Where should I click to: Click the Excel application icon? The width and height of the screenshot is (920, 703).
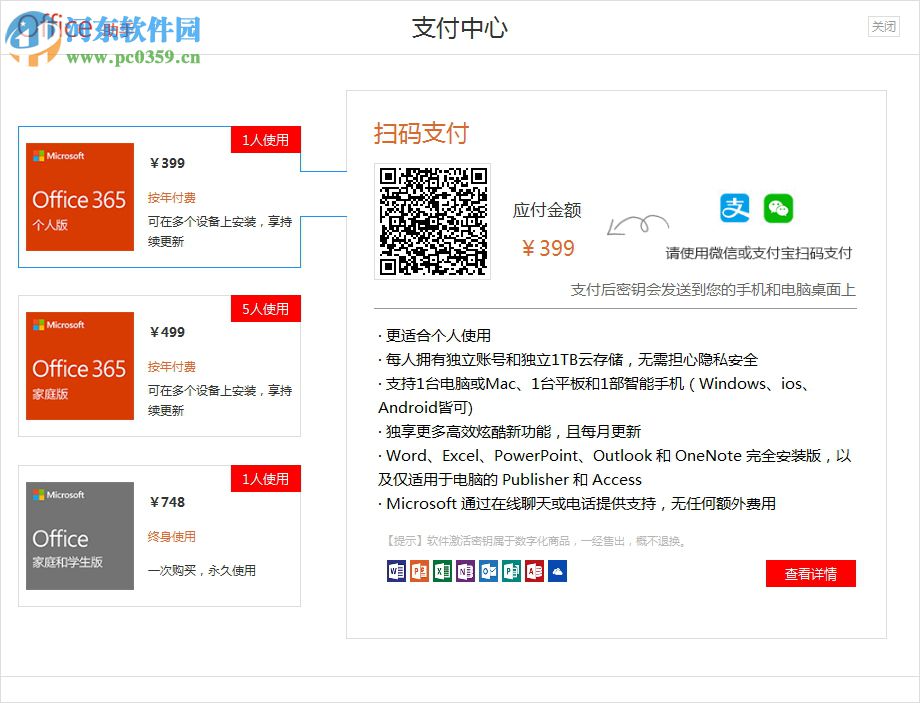(442, 571)
